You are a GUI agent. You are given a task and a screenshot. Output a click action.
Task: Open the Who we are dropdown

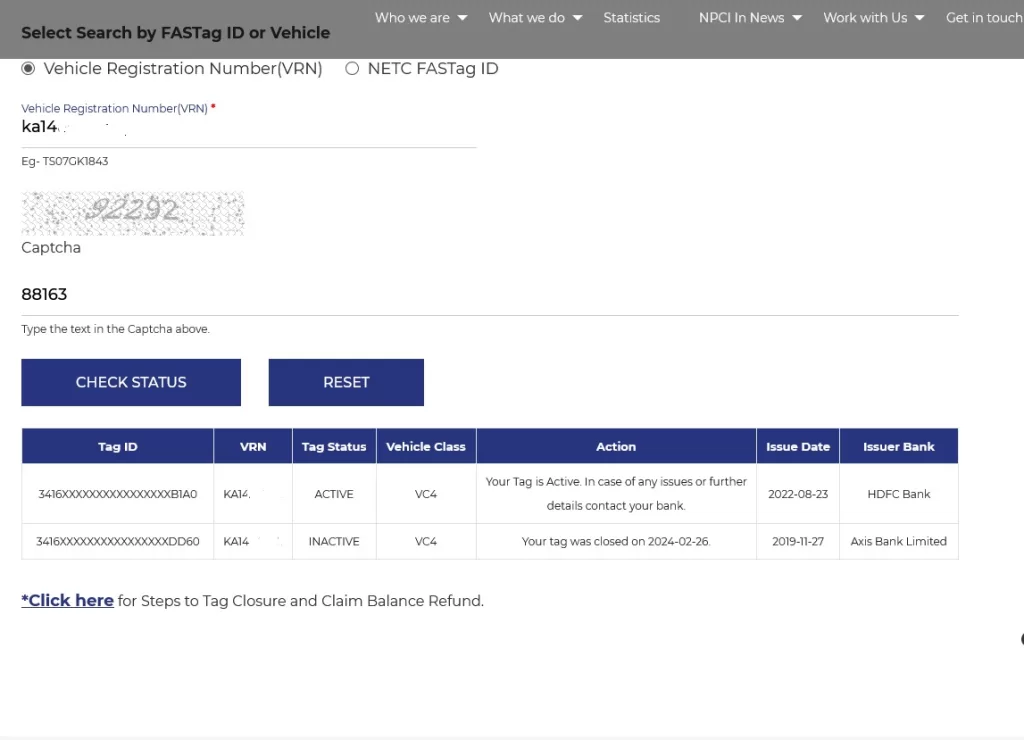[x=413, y=17]
